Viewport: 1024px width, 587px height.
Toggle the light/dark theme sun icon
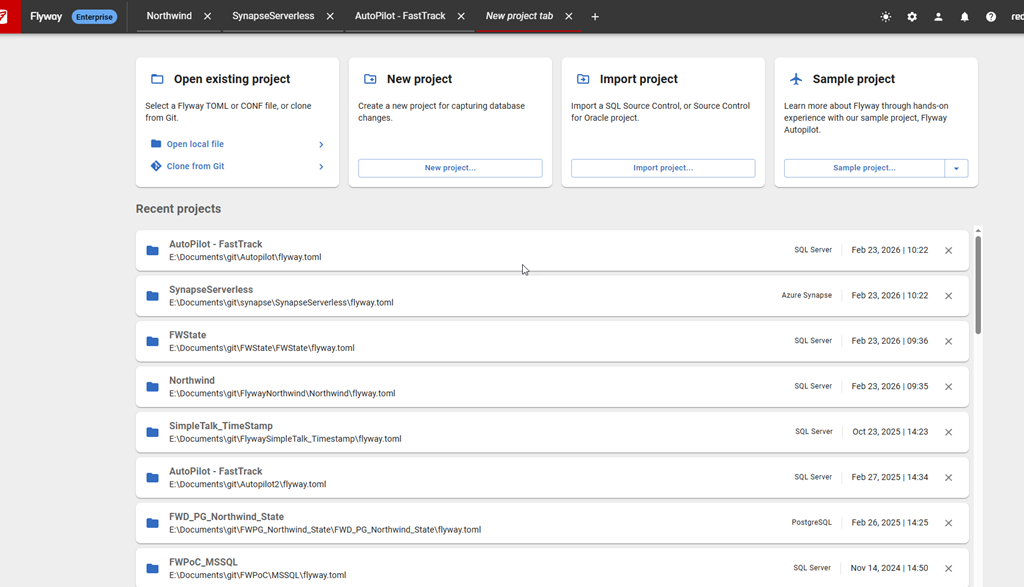tap(885, 17)
